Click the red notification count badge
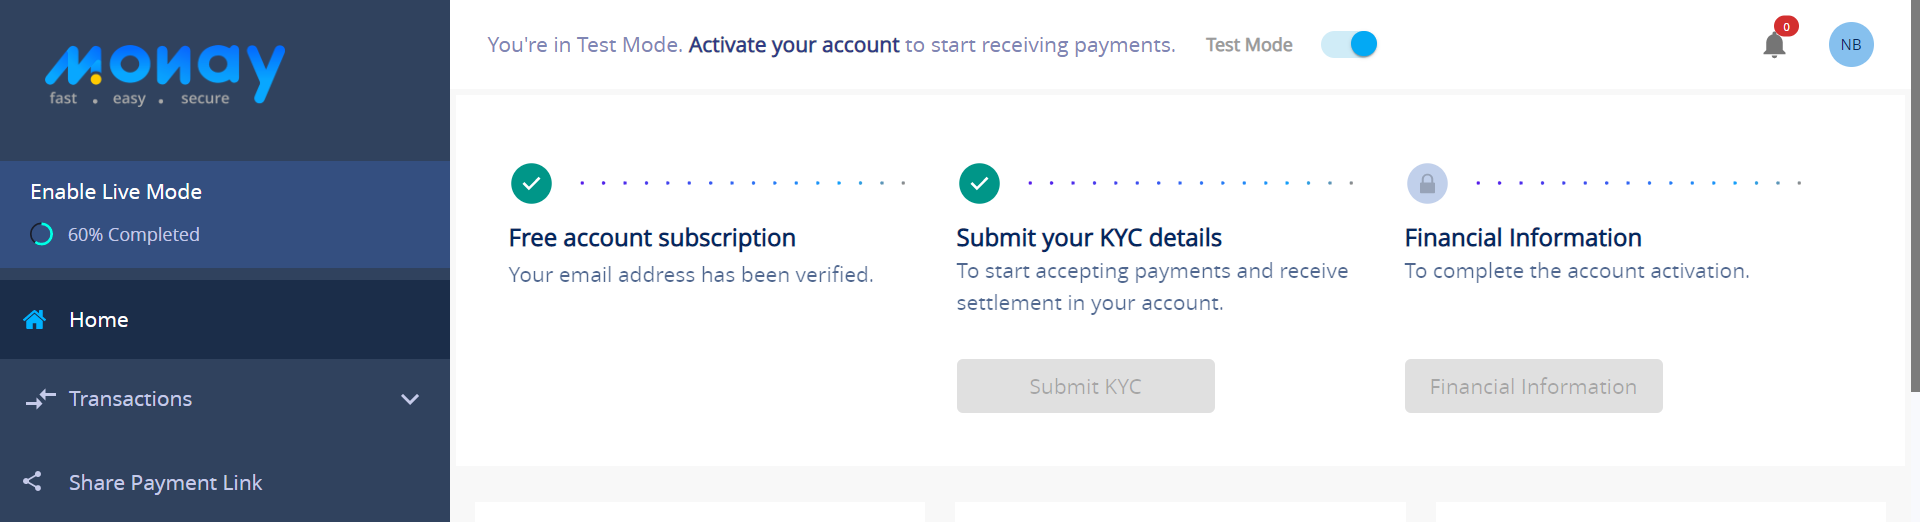 [x=1786, y=27]
